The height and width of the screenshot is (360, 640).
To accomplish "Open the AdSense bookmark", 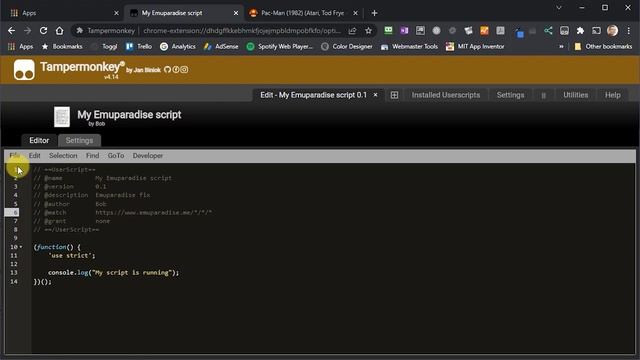I will (x=221, y=47).
